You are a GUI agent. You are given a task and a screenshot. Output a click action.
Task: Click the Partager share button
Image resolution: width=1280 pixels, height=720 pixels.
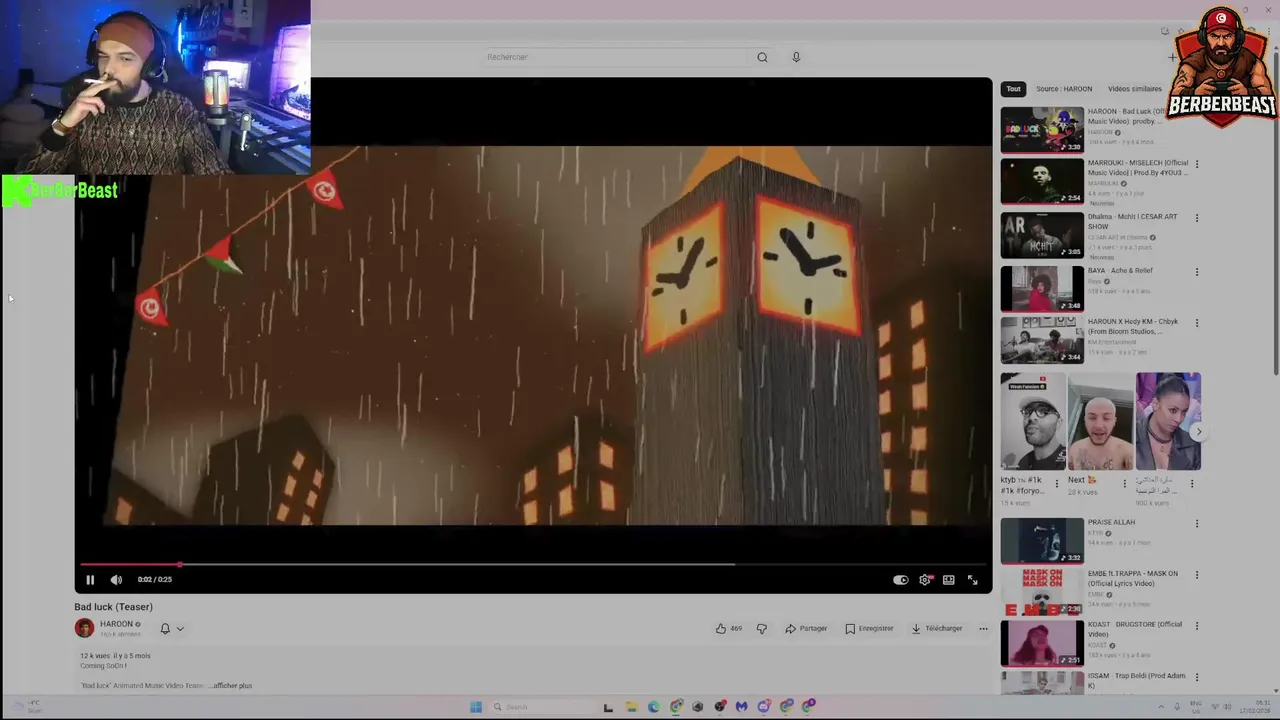point(806,629)
